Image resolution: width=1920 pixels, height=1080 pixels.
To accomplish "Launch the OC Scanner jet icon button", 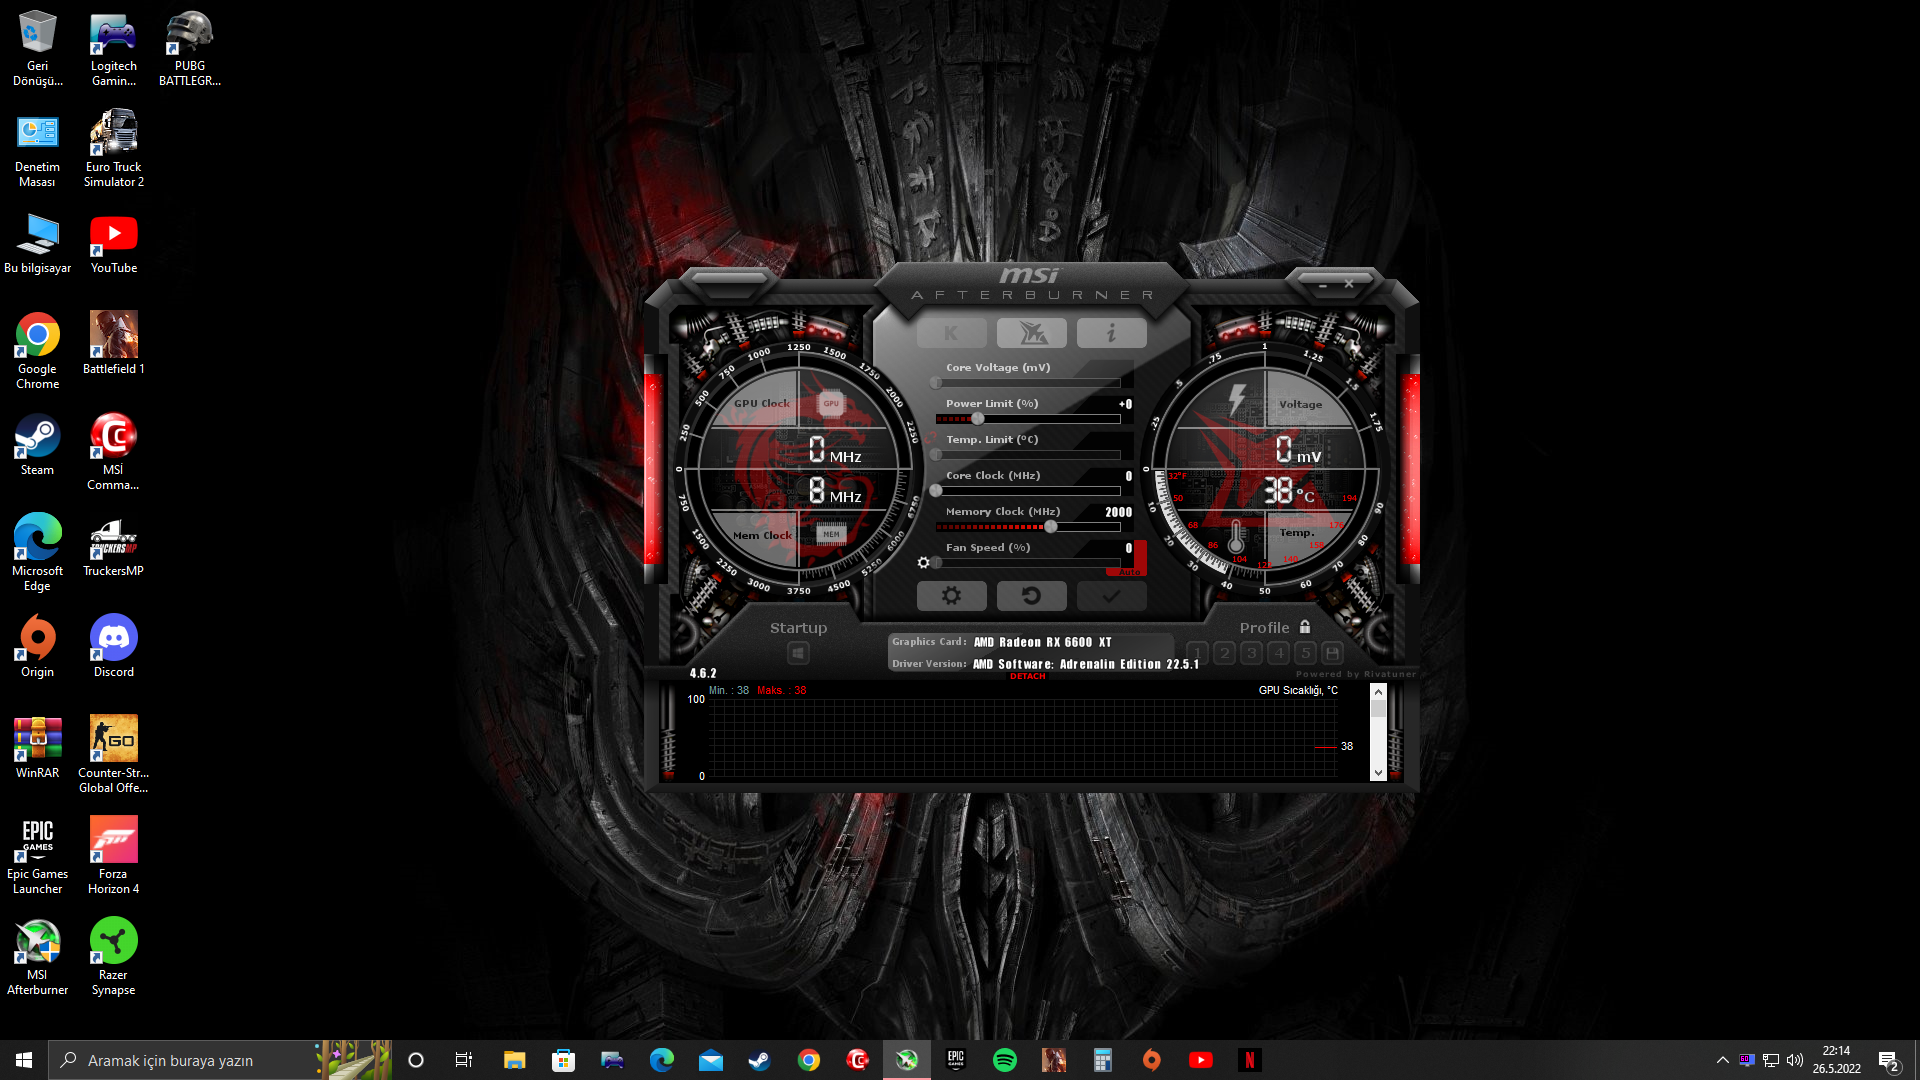I will (1031, 333).
